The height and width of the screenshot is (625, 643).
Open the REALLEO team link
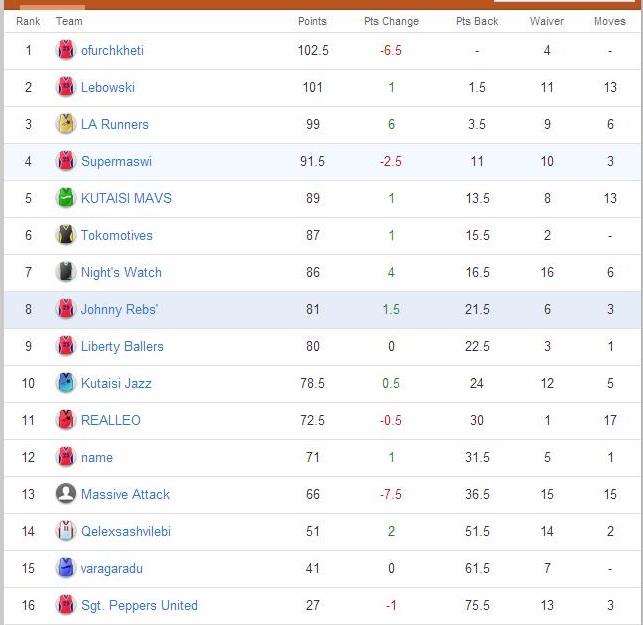pyautogui.click(x=111, y=421)
